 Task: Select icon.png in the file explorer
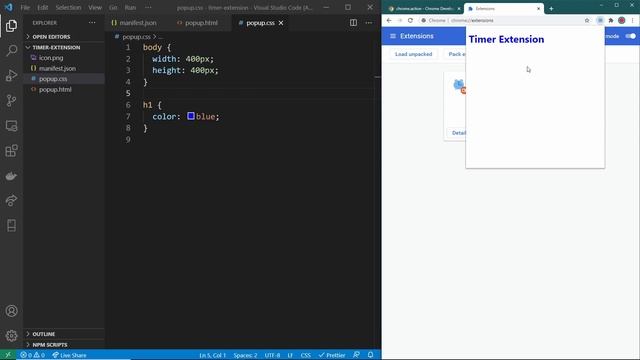pyautogui.click(x=51, y=58)
